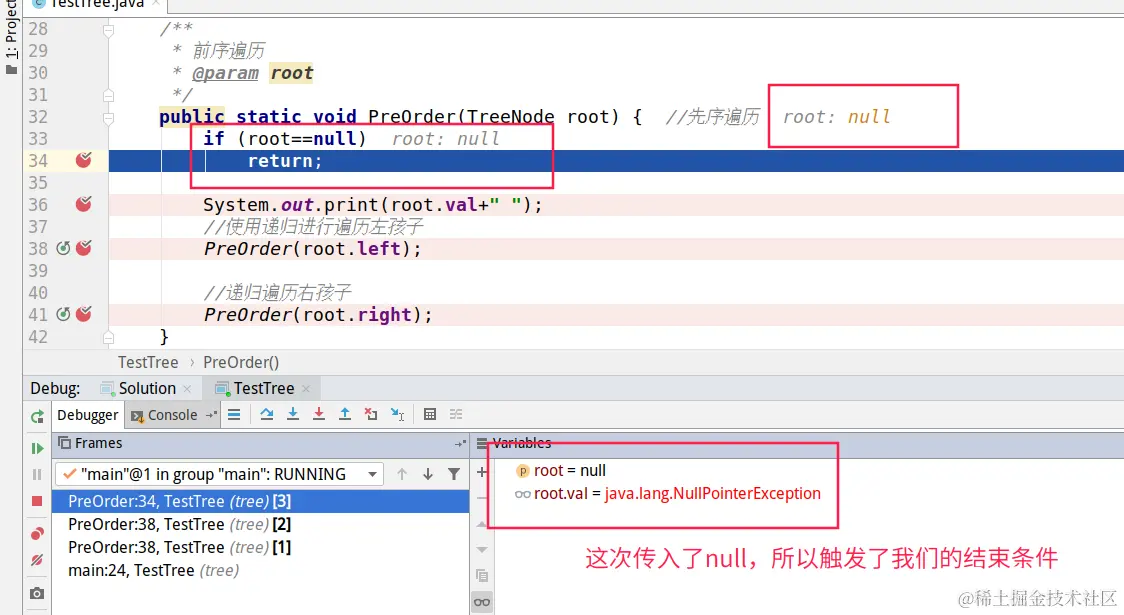Click recursive call marker on line 38

click(x=63, y=248)
